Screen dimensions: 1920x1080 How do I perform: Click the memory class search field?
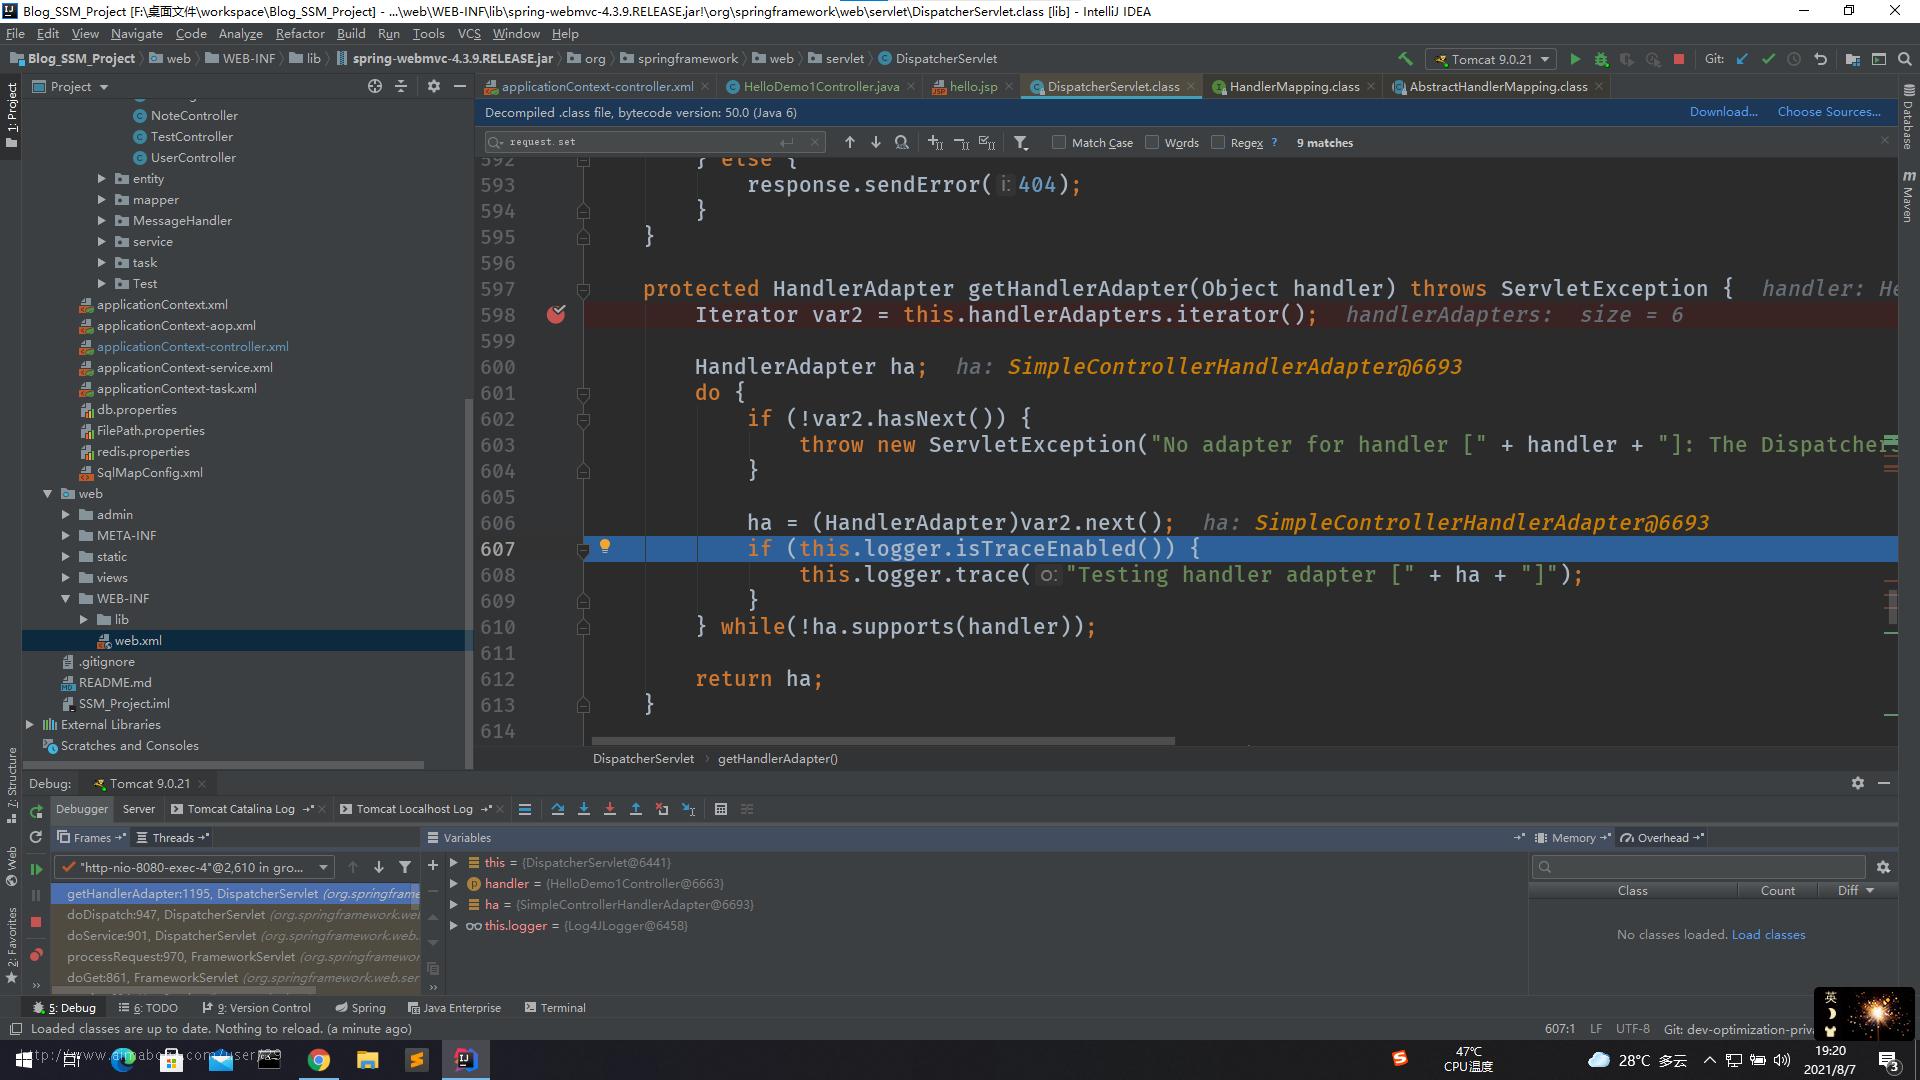tap(1698, 867)
